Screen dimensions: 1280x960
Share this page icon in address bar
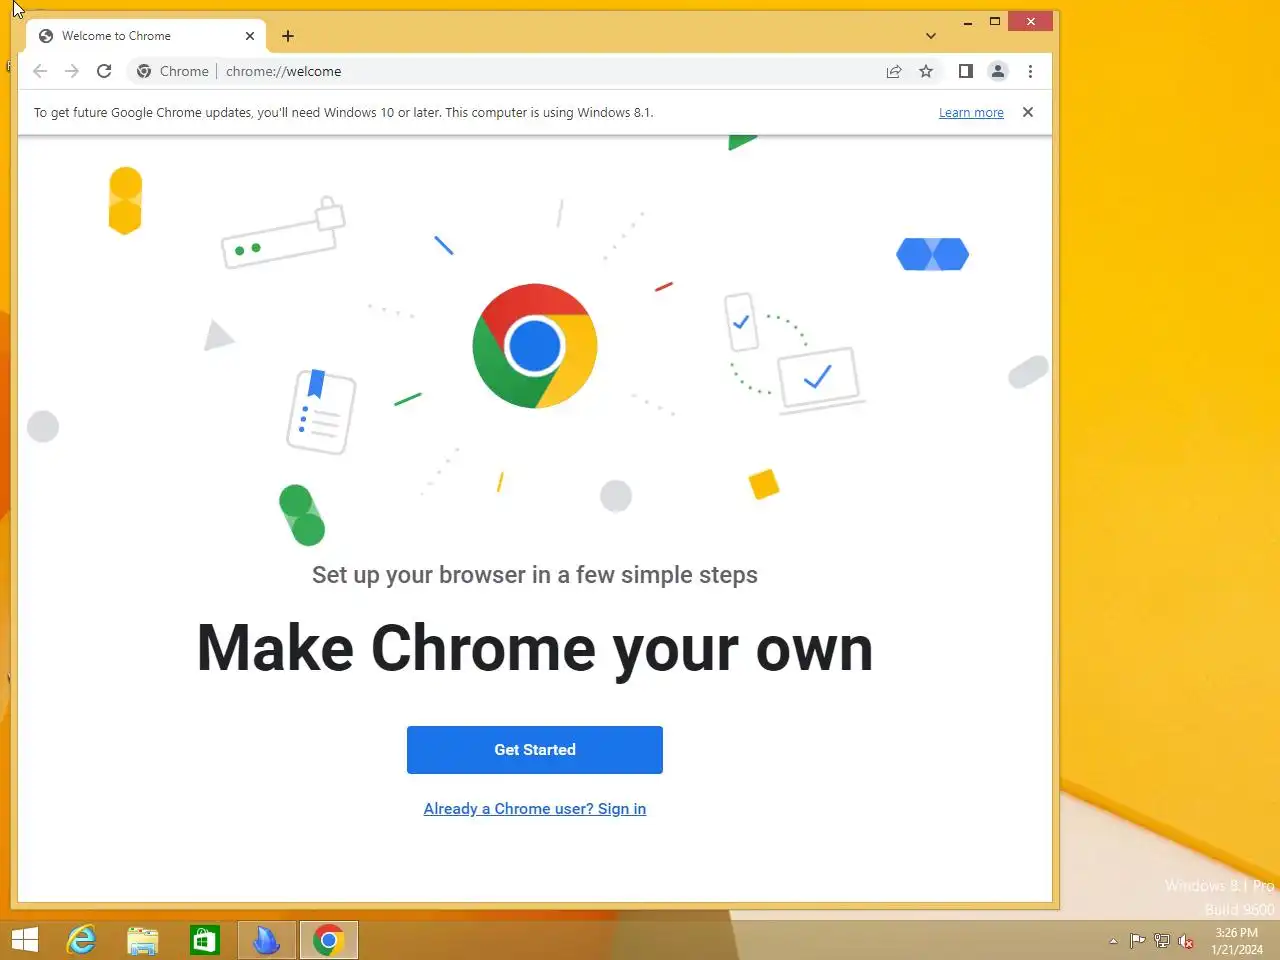(x=894, y=71)
